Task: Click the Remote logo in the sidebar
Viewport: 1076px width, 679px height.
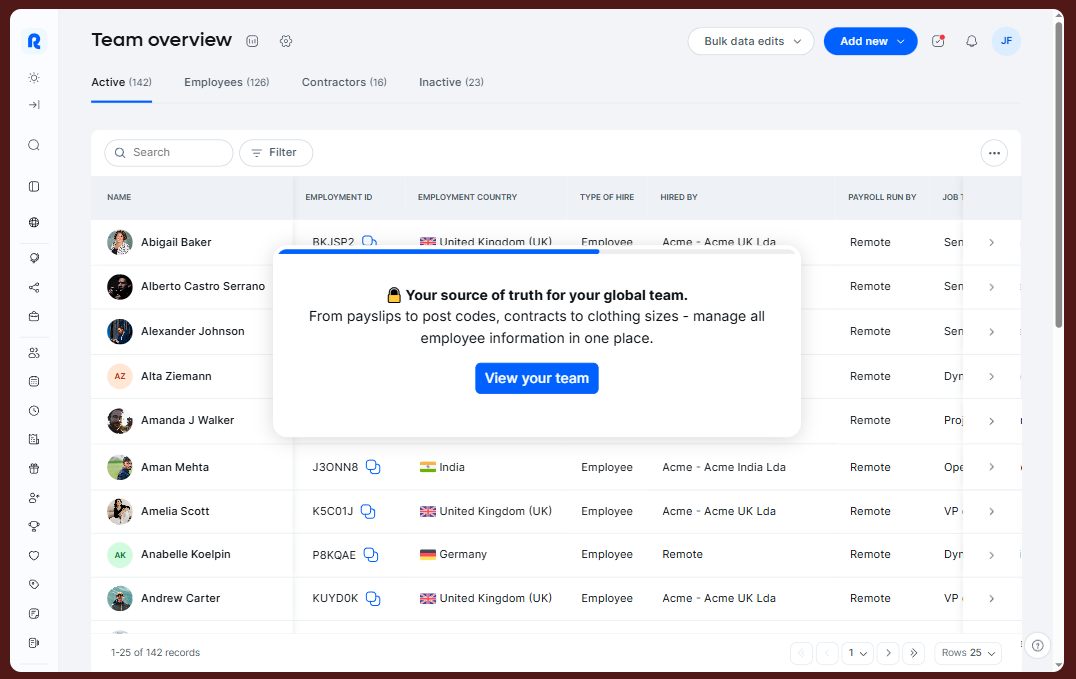Action: (x=34, y=41)
